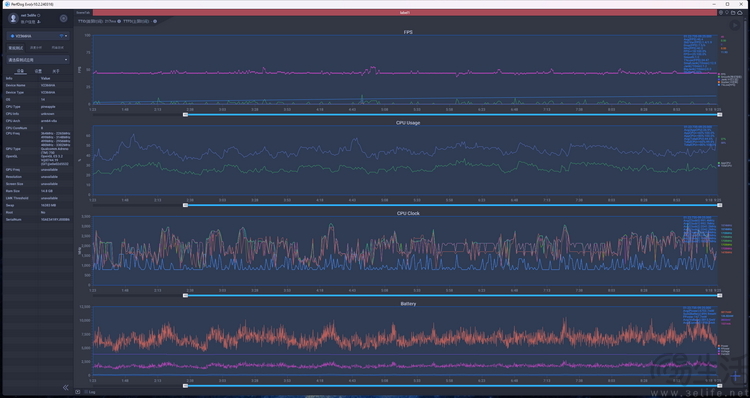This screenshot has width=750, height=398.
Task: Click info icon next to first TTFD value
Action: pos(119,21)
